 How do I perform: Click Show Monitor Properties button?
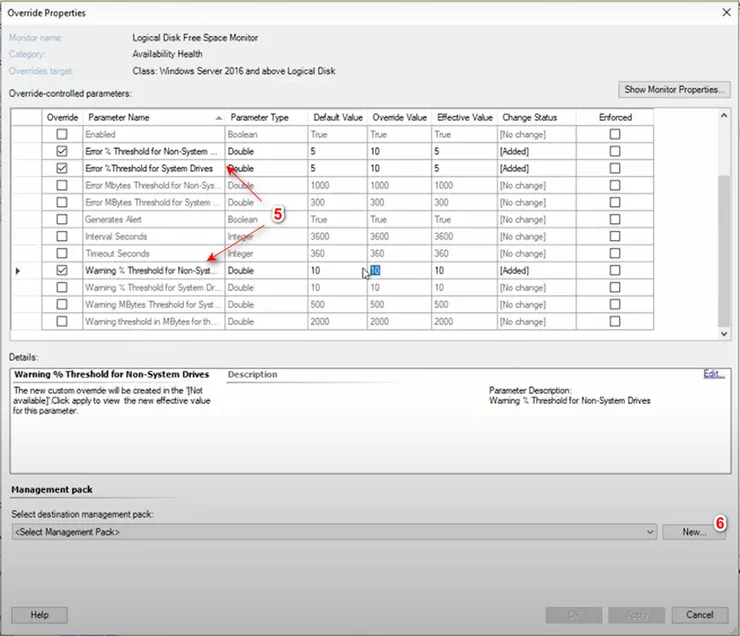674,90
